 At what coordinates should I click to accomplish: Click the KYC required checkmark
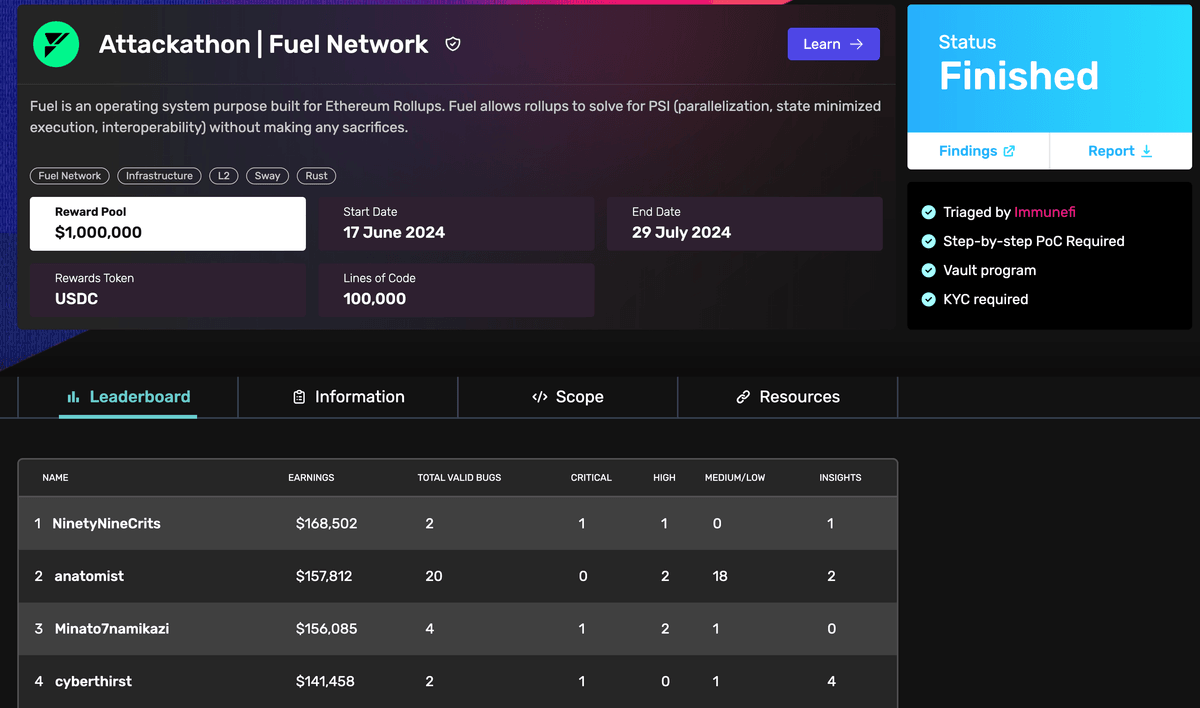pos(928,299)
